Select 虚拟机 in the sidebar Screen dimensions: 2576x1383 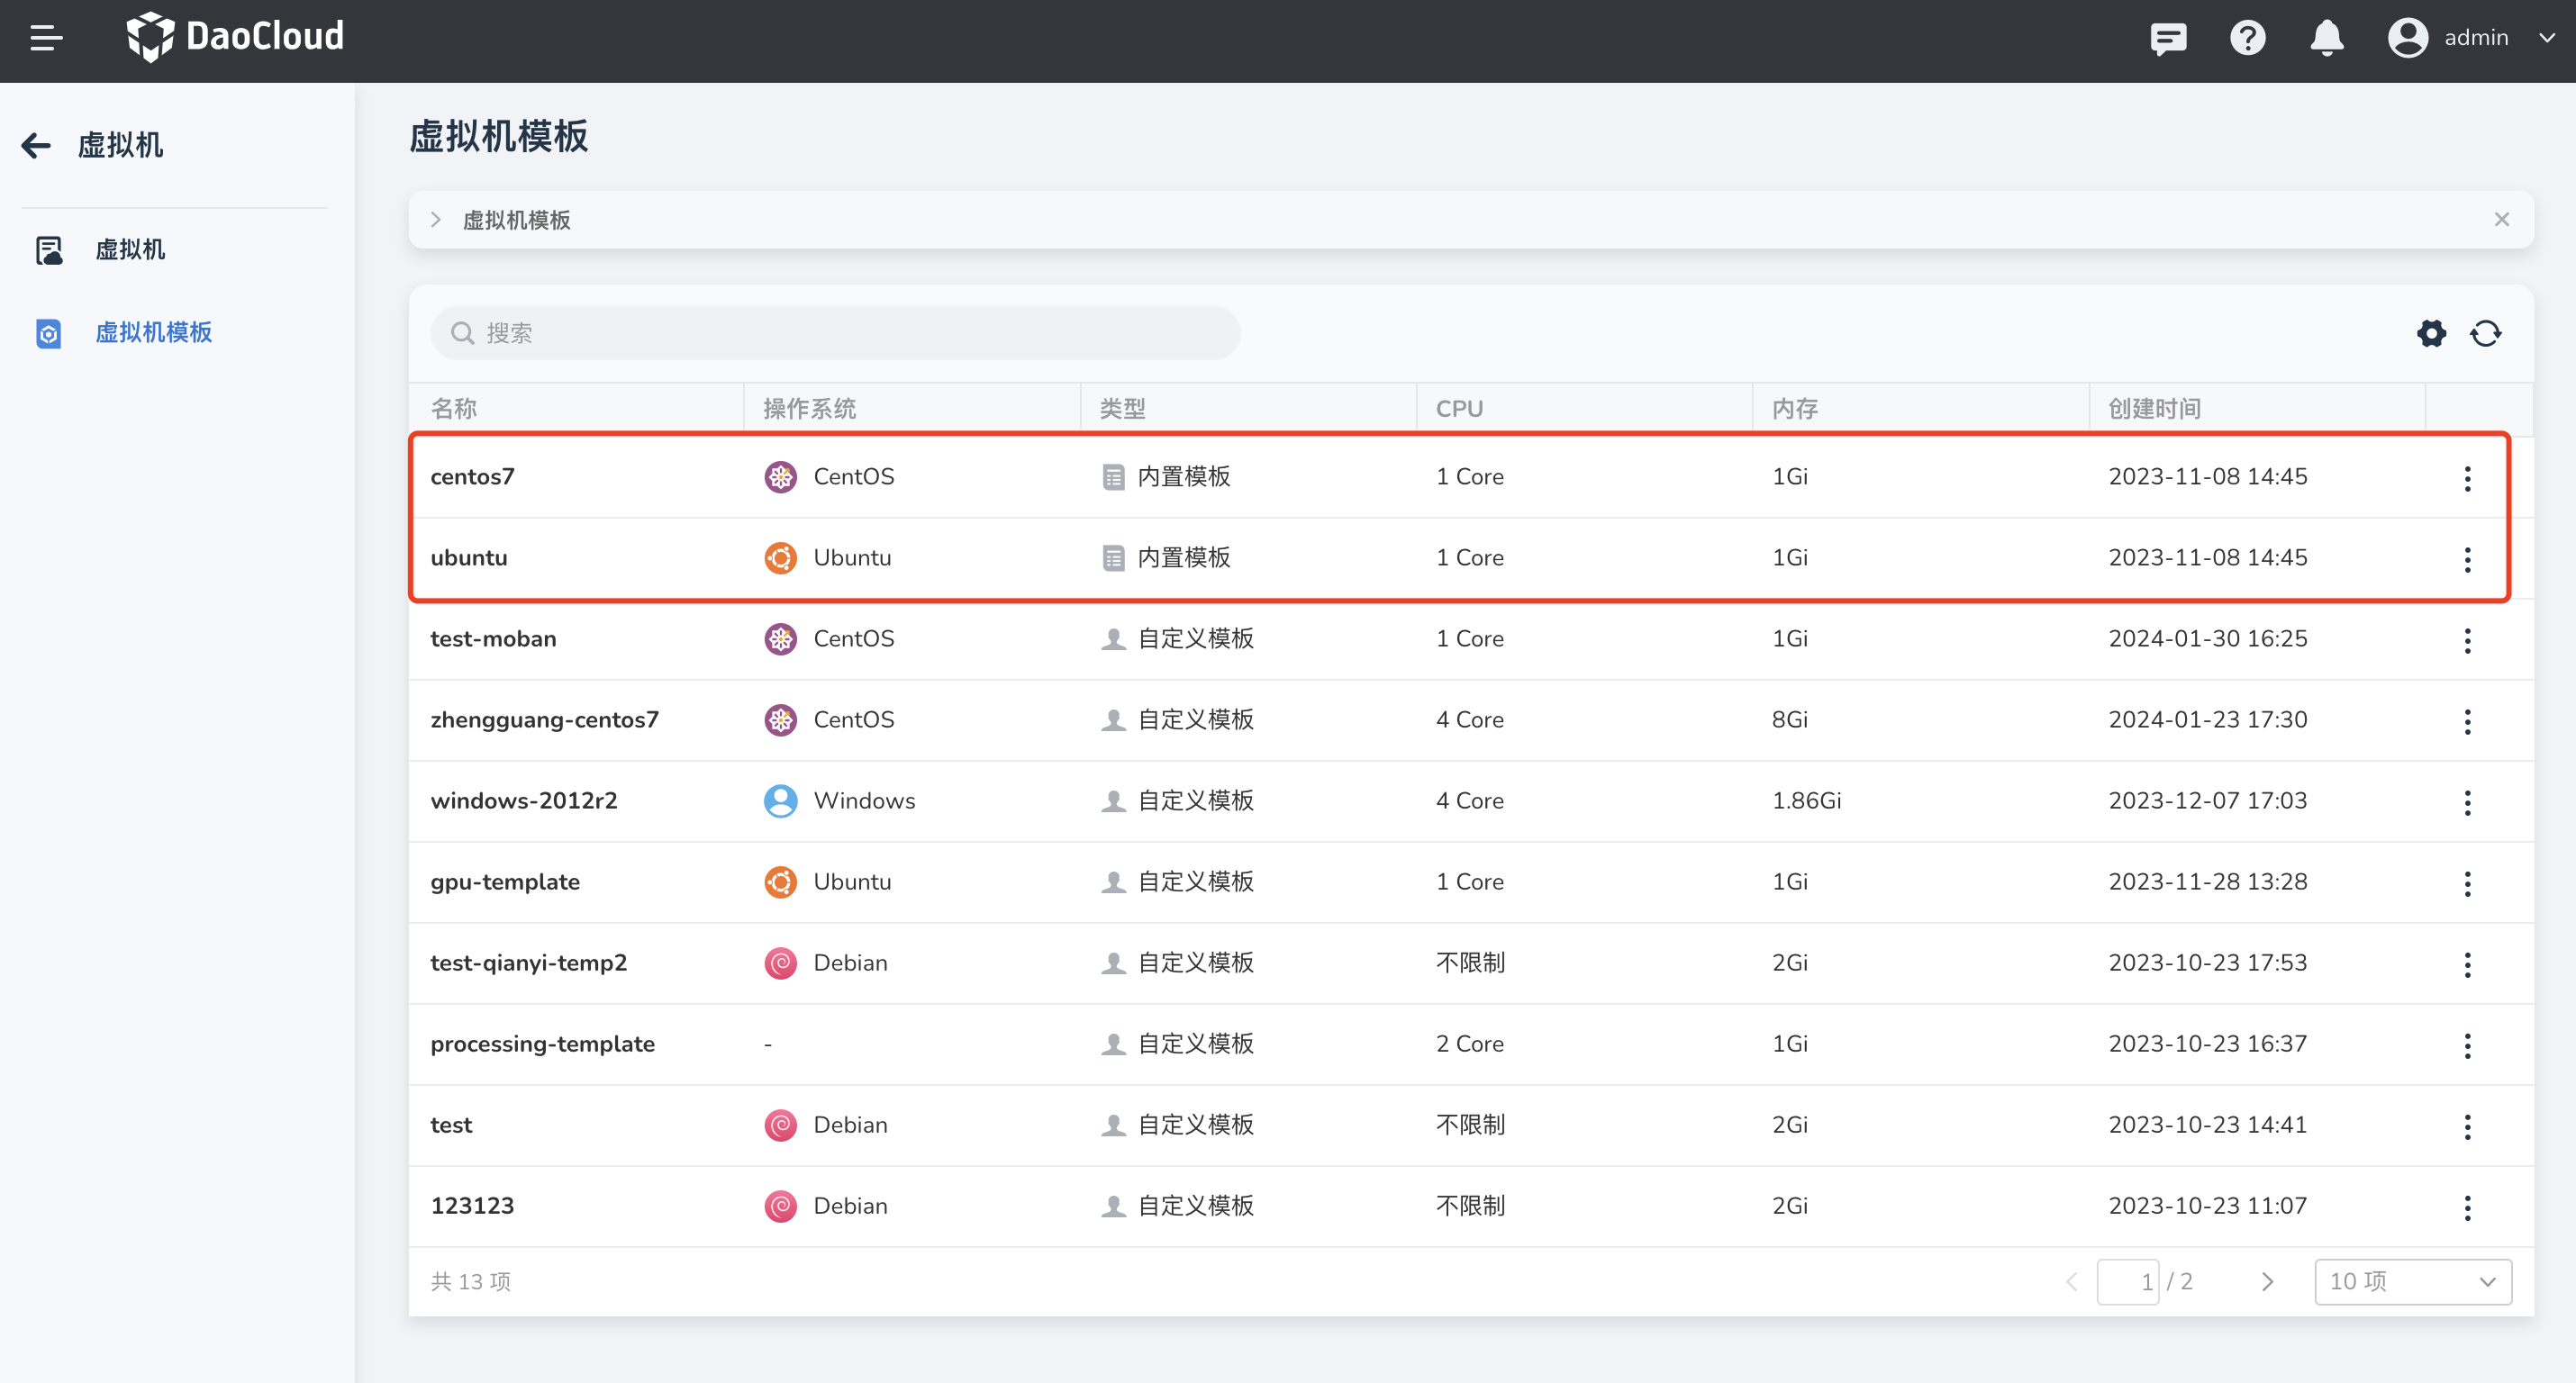tap(130, 250)
